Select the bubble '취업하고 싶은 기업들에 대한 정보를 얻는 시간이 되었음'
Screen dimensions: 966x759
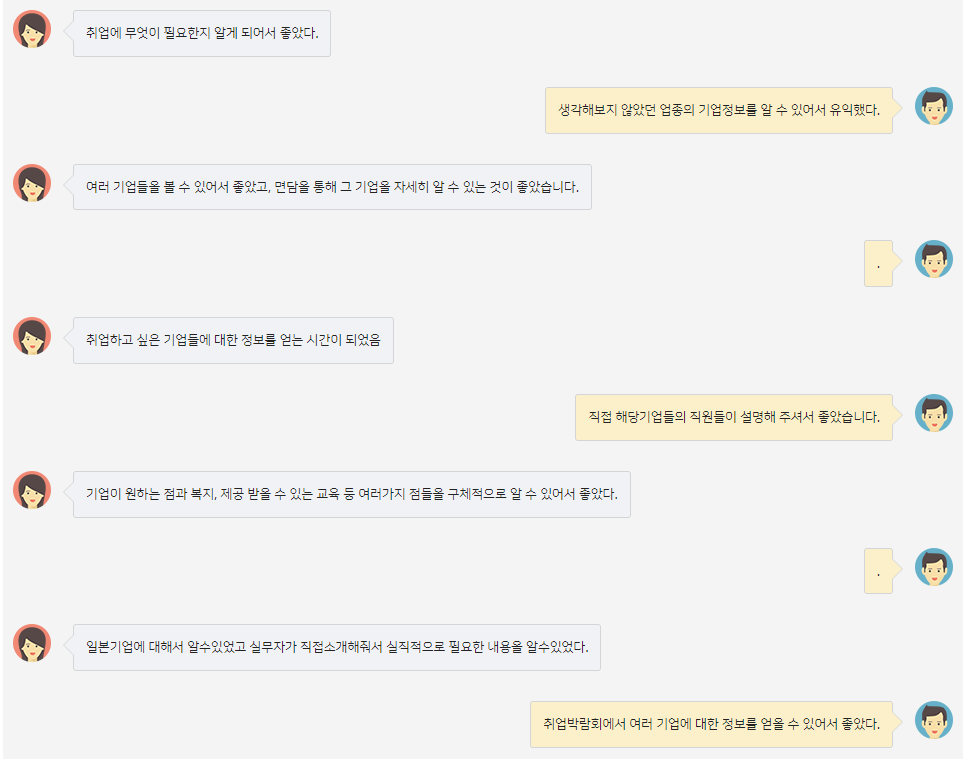[233, 340]
